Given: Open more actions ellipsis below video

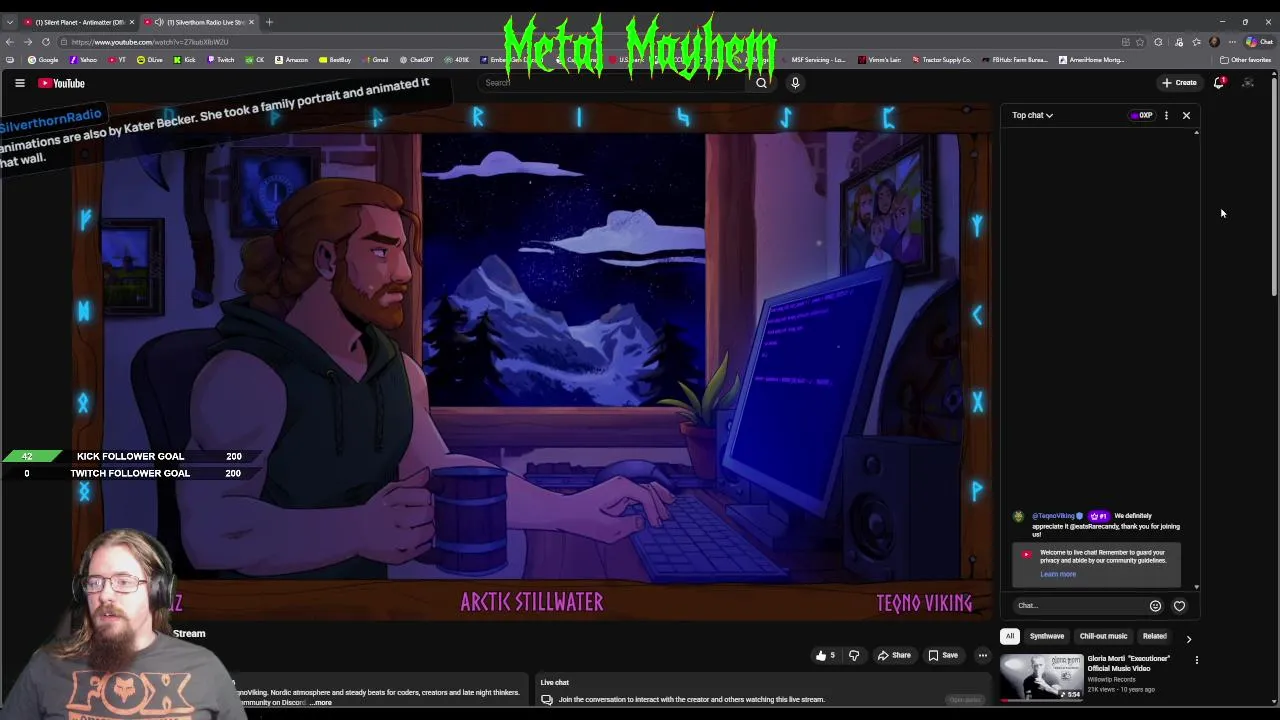Looking at the screenshot, I should [982, 656].
